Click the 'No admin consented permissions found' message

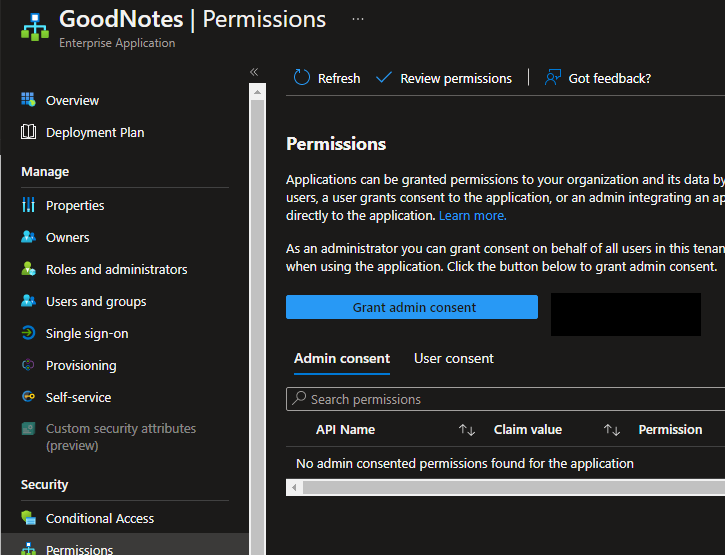tap(465, 463)
